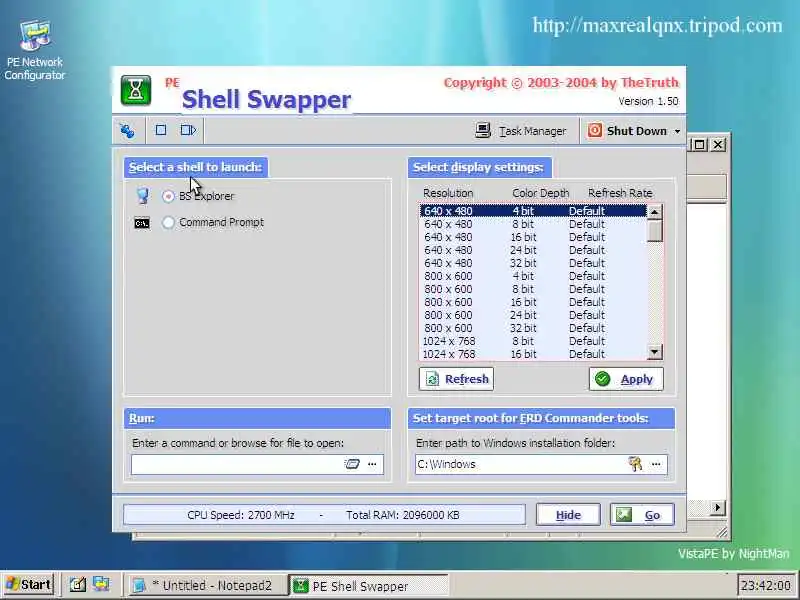
Task: Click the BS Explorer shell icon
Action: click(143, 195)
